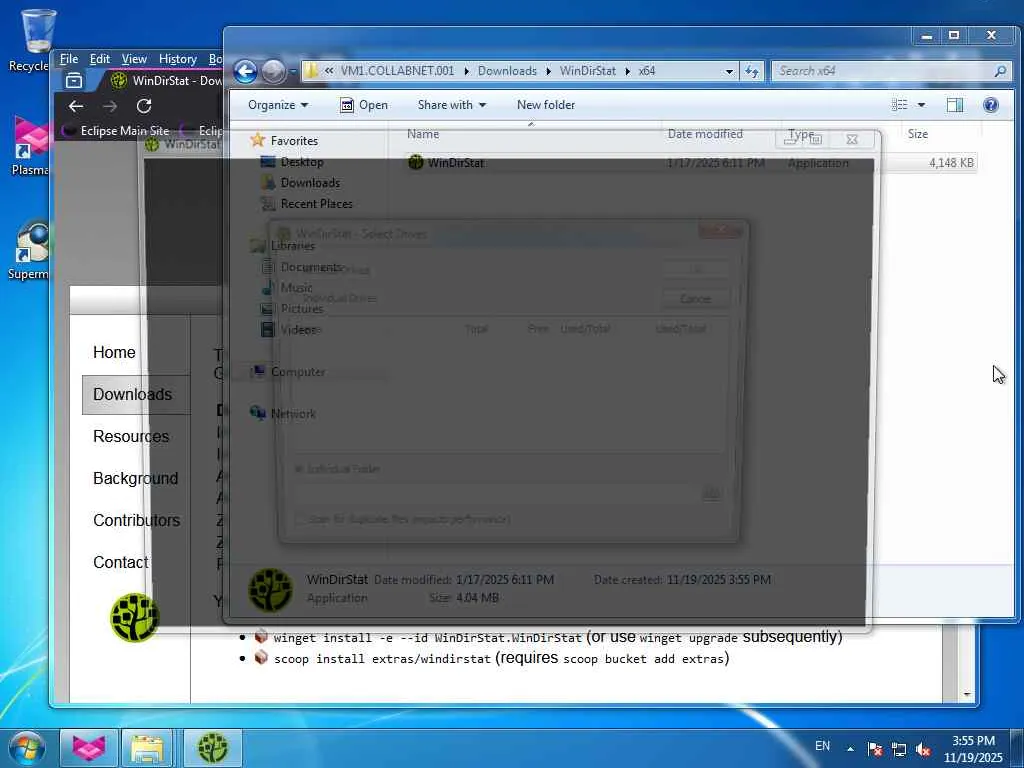Open the browser Edit menu
The image size is (1024, 768).
point(99,59)
